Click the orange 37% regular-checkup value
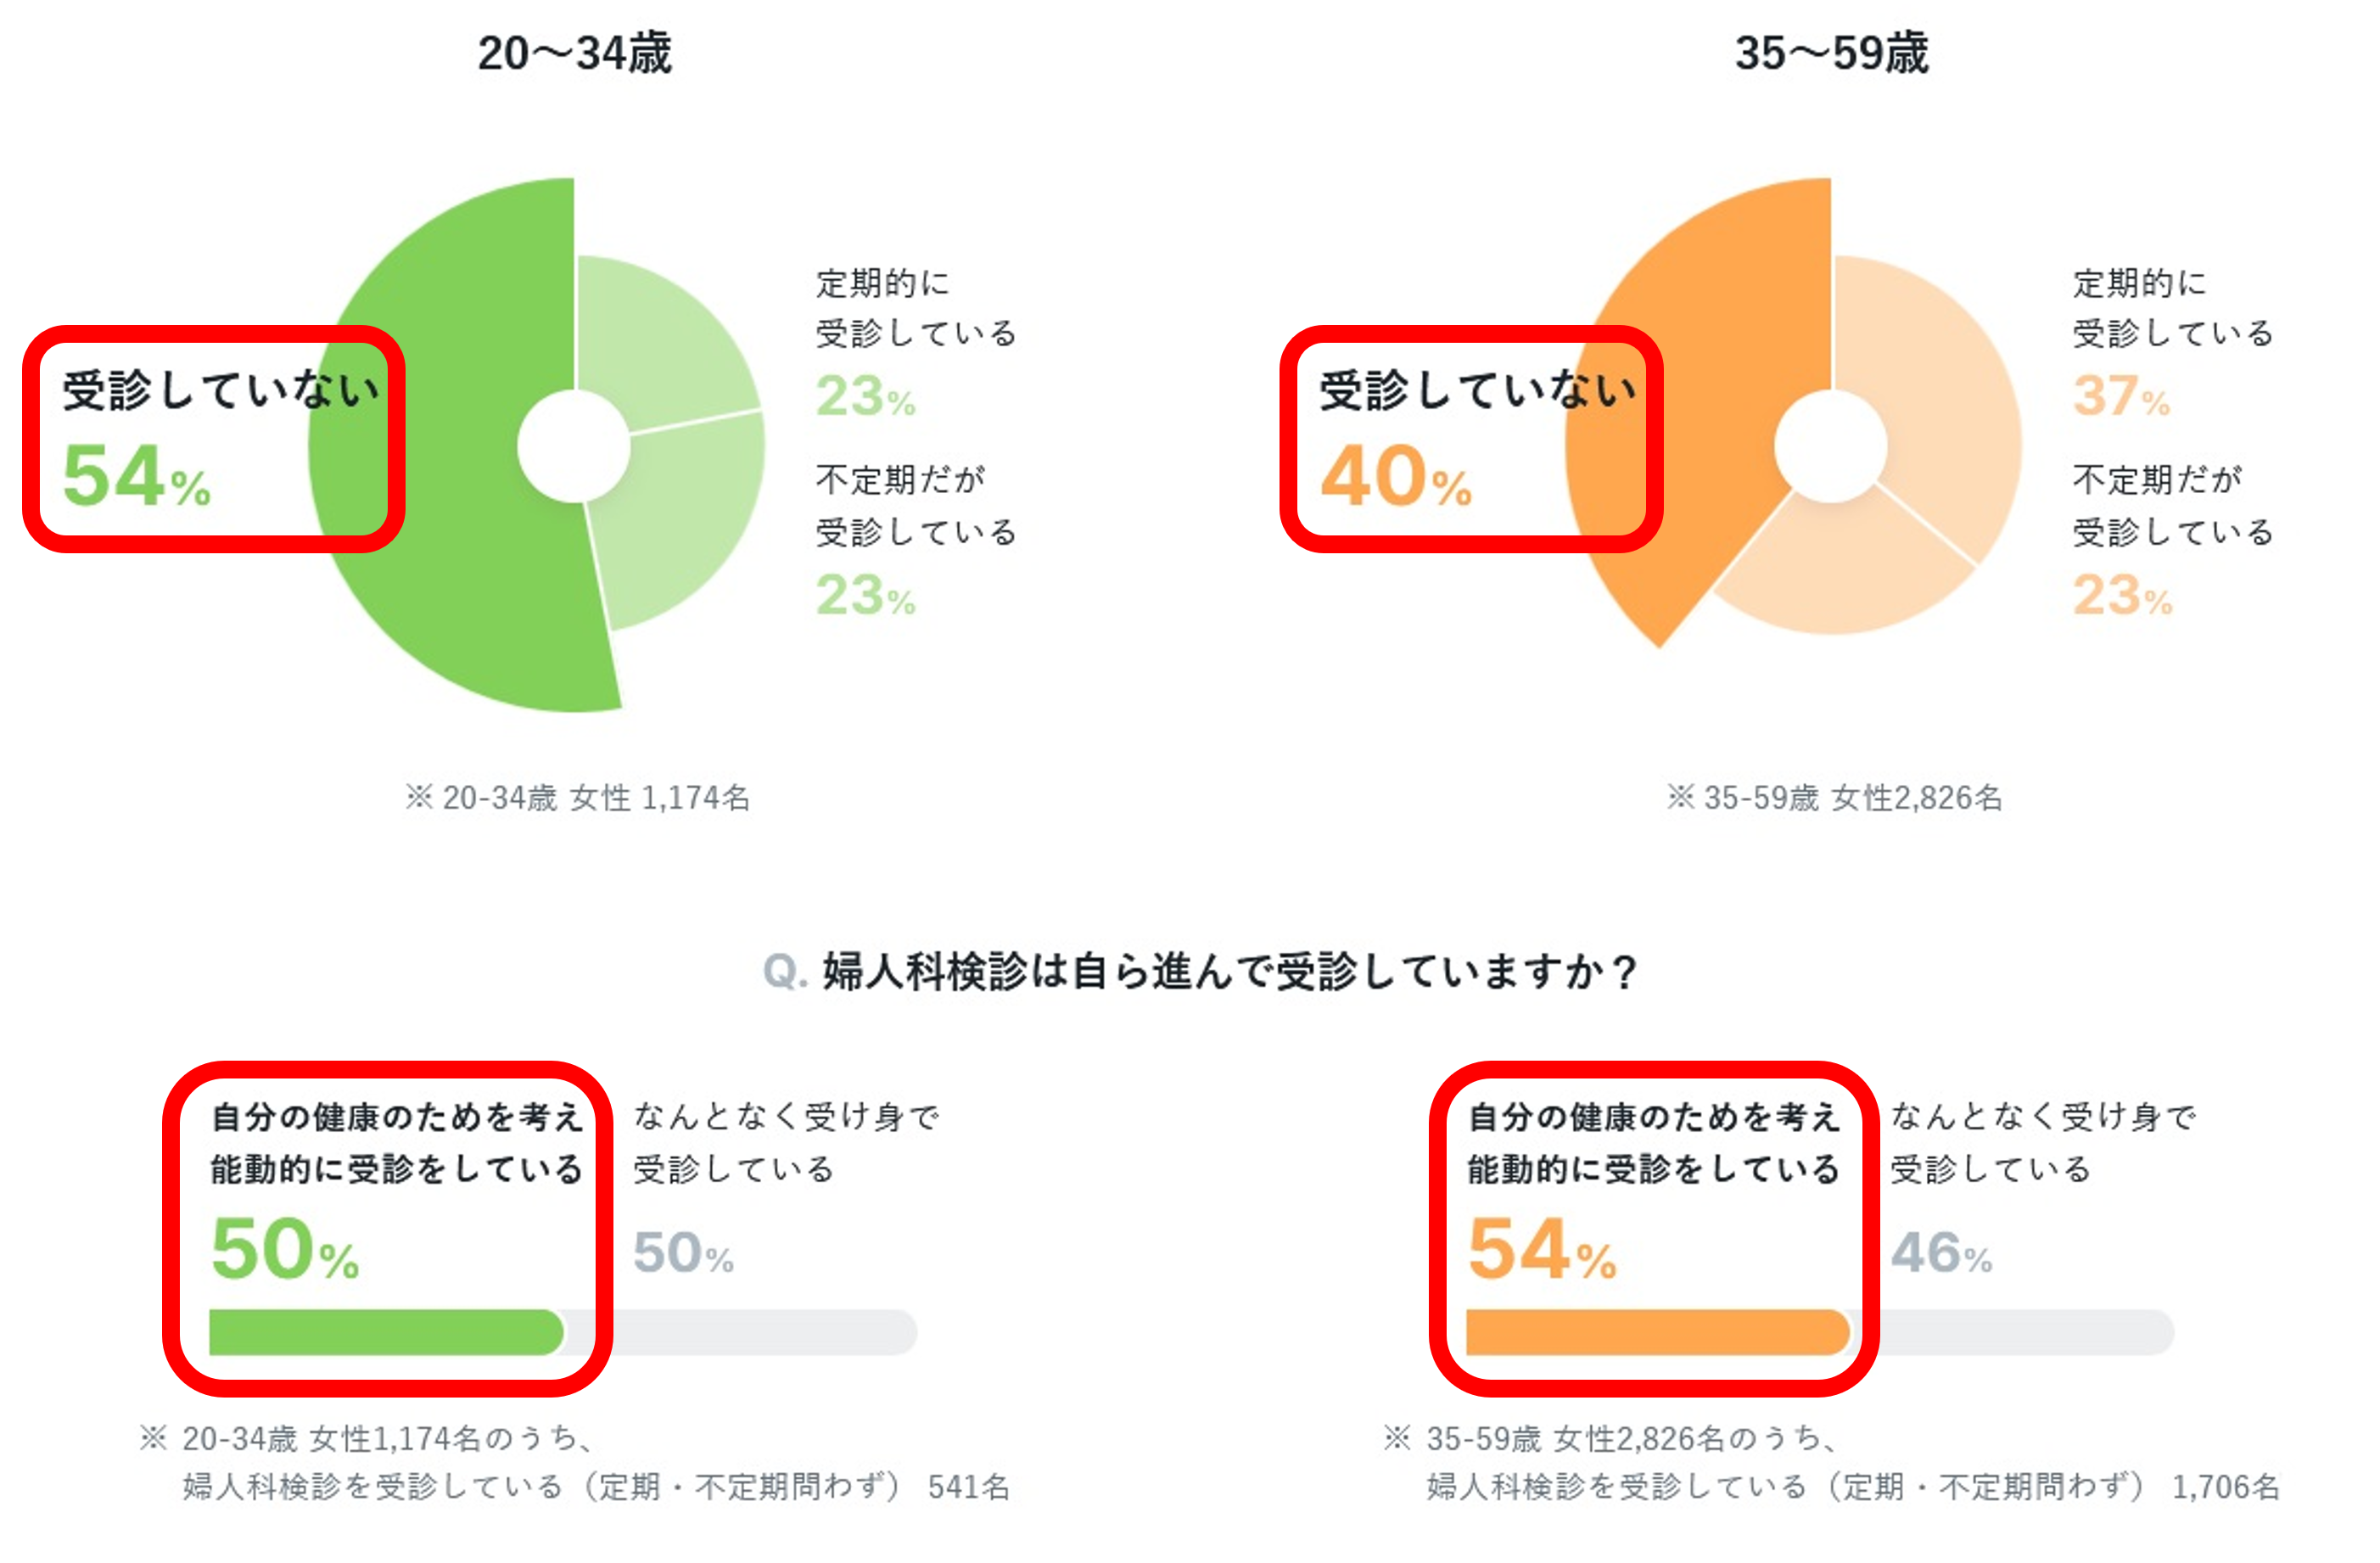The image size is (2380, 1563). pyautogui.click(x=2121, y=397)
